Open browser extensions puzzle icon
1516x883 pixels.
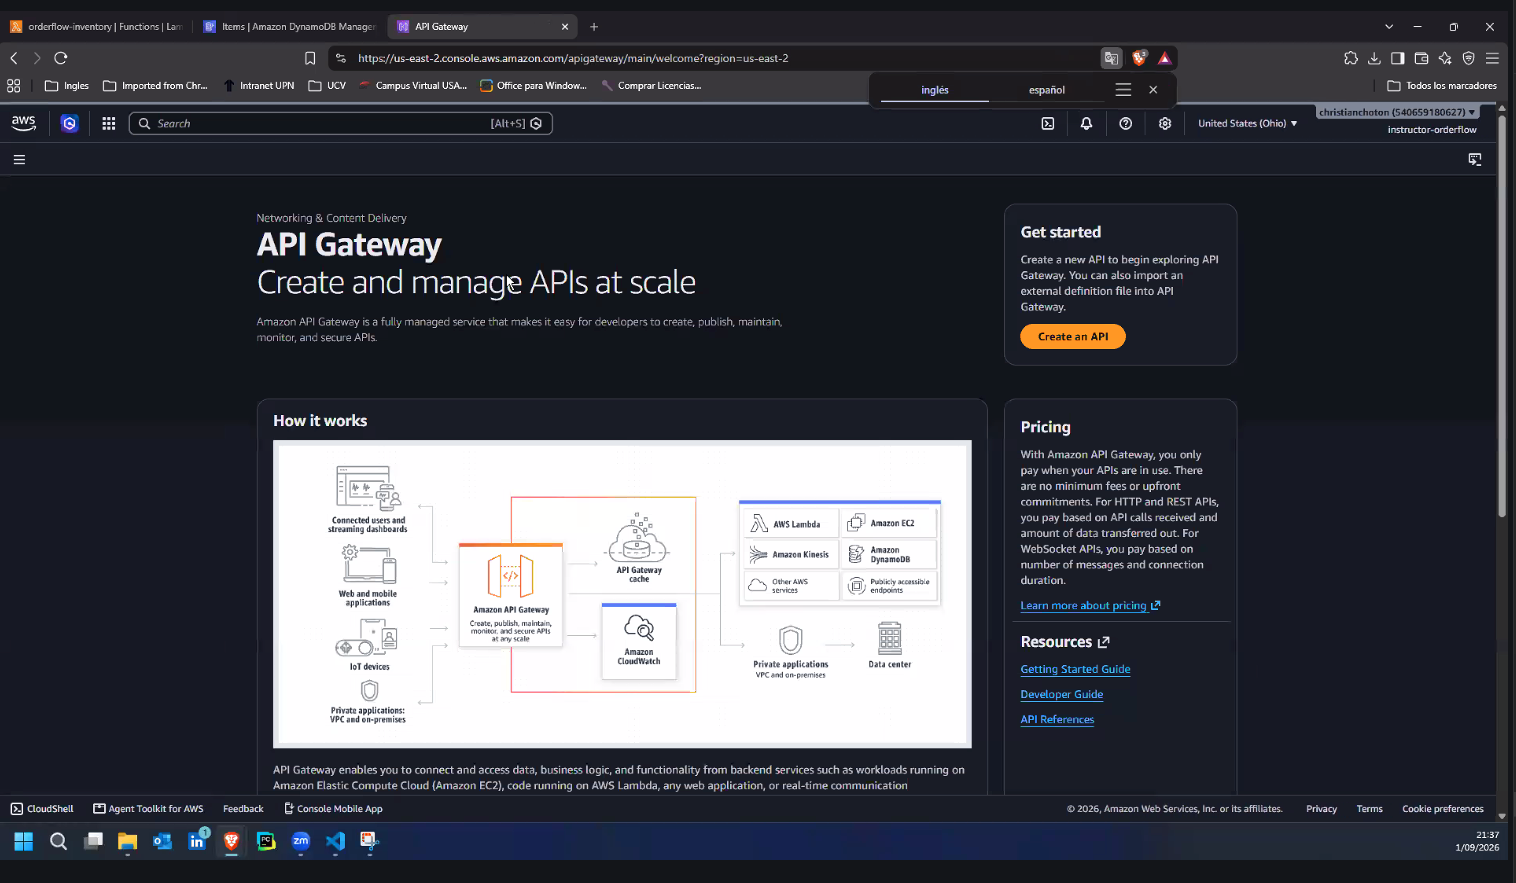click(1351, 58)
